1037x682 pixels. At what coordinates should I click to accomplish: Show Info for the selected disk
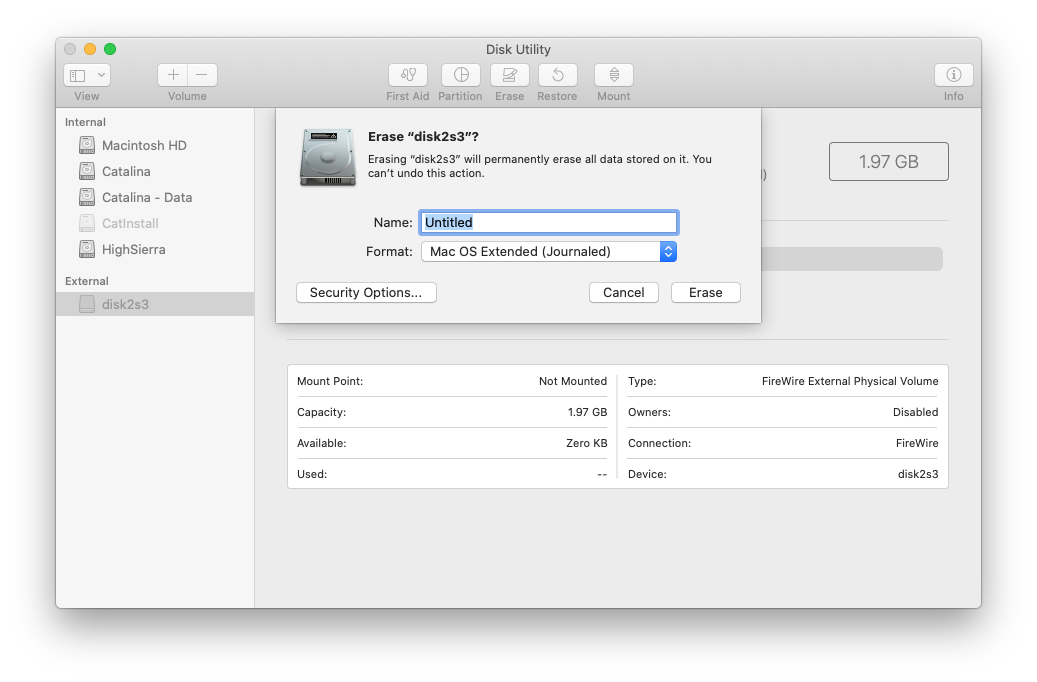[953, 75]
